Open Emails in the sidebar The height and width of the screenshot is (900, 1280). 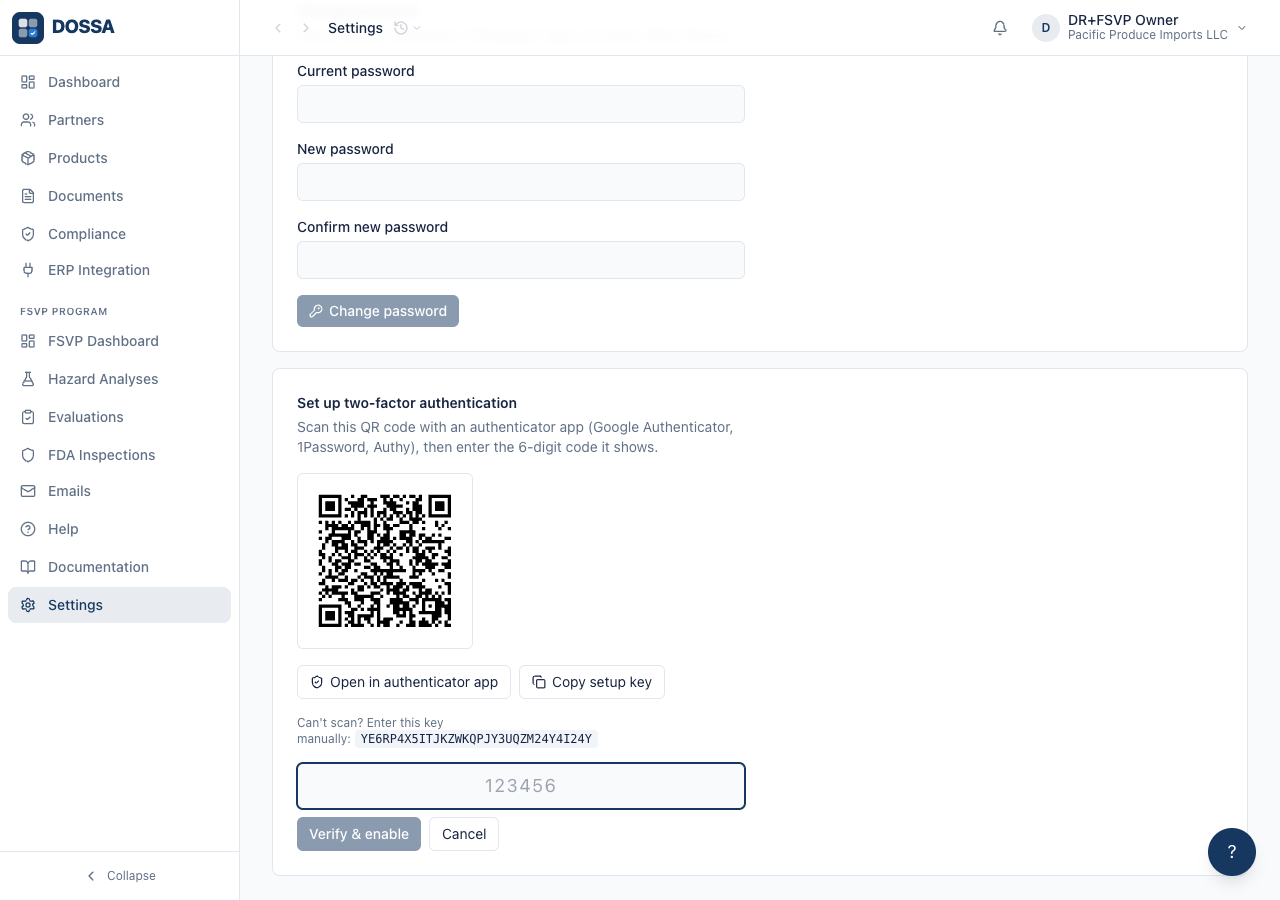[x=119, y=491]
